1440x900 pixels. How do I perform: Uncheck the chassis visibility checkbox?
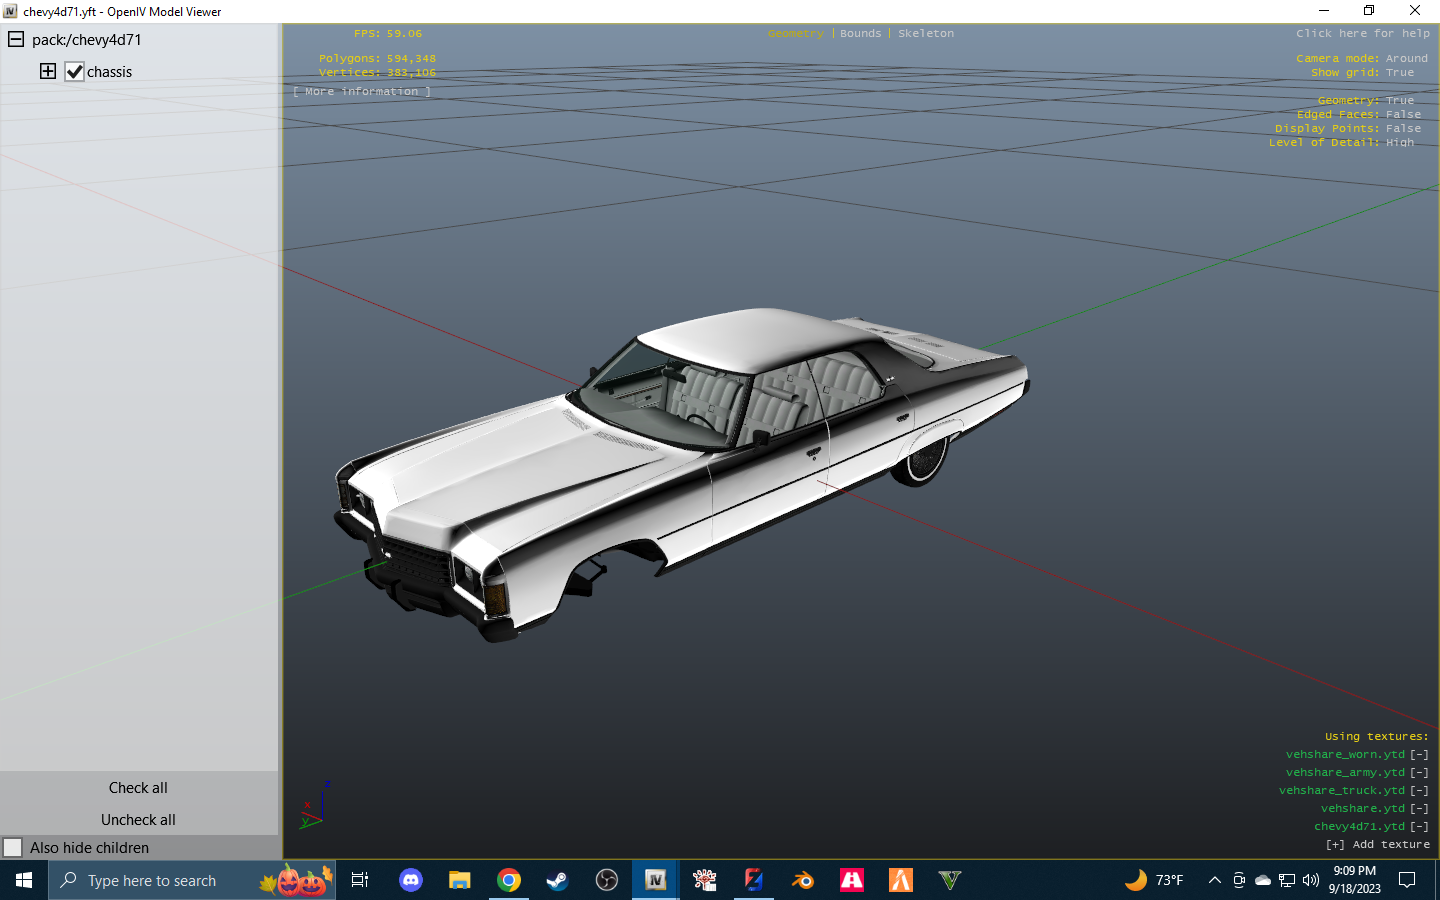[x=75, y=72]
